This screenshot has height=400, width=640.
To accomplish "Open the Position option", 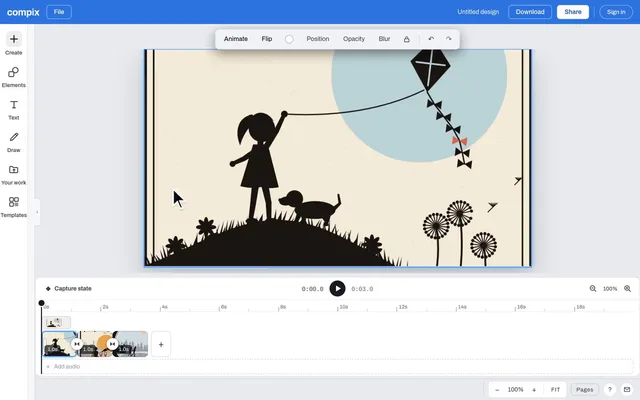I will coord(318,39).
